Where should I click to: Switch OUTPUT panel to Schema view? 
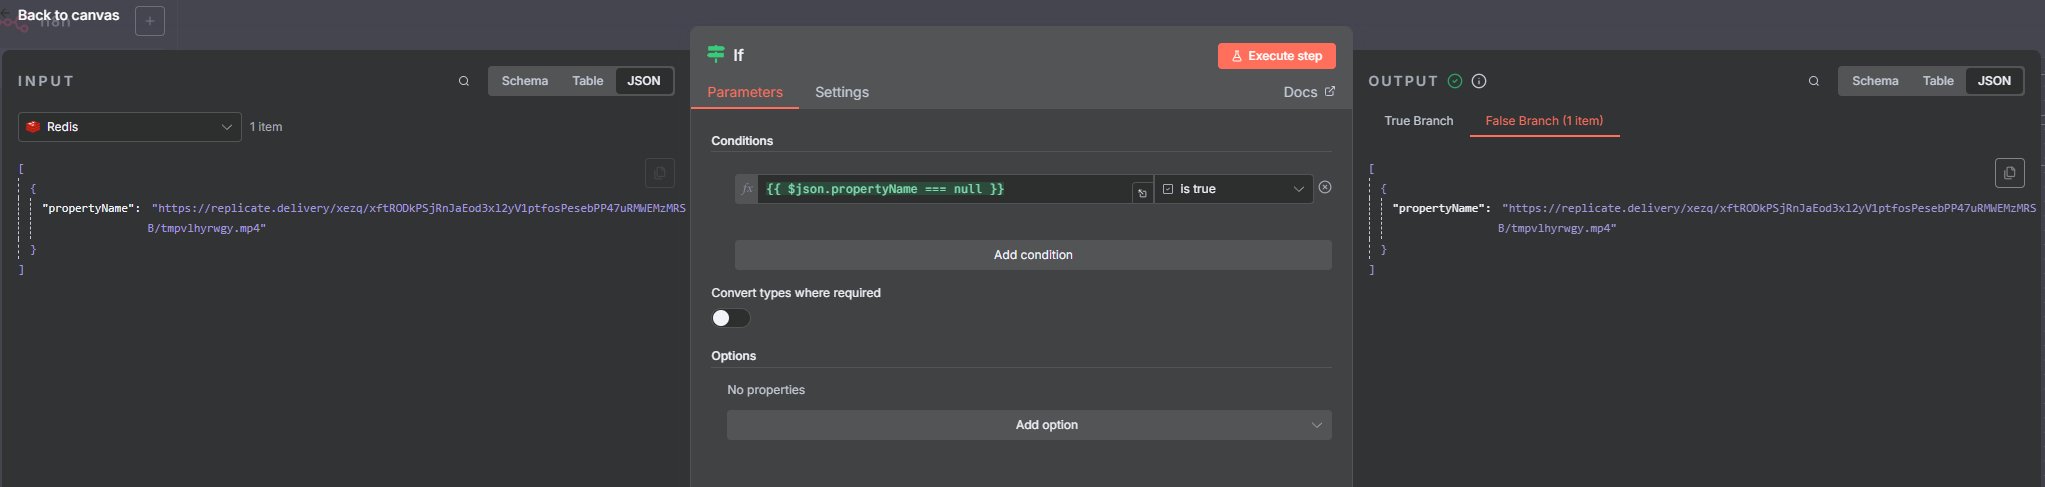1875,81
